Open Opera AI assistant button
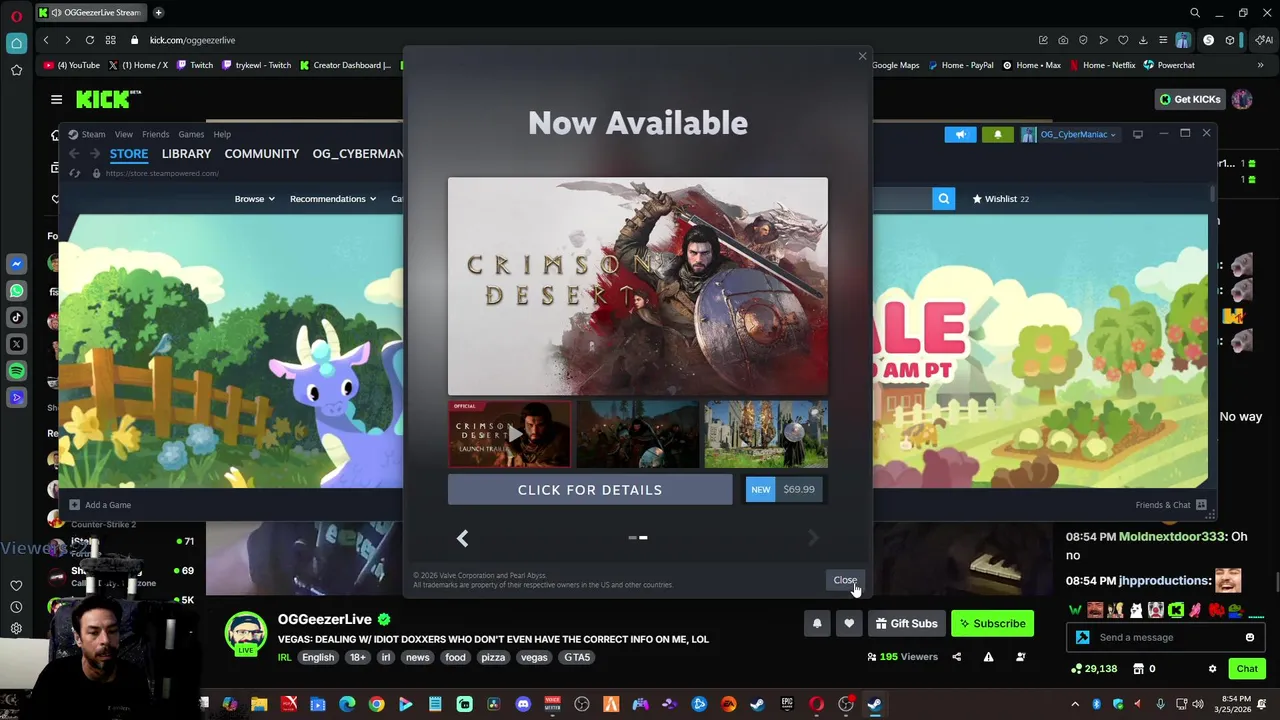This screenshot has width=1280, height=720. (x=1264, y=40)
